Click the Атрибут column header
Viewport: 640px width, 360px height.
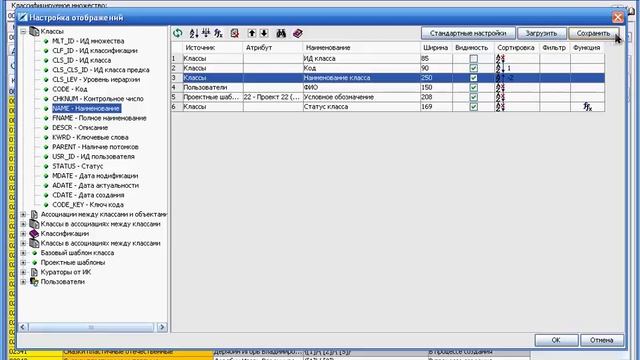(x=273, y=48)
